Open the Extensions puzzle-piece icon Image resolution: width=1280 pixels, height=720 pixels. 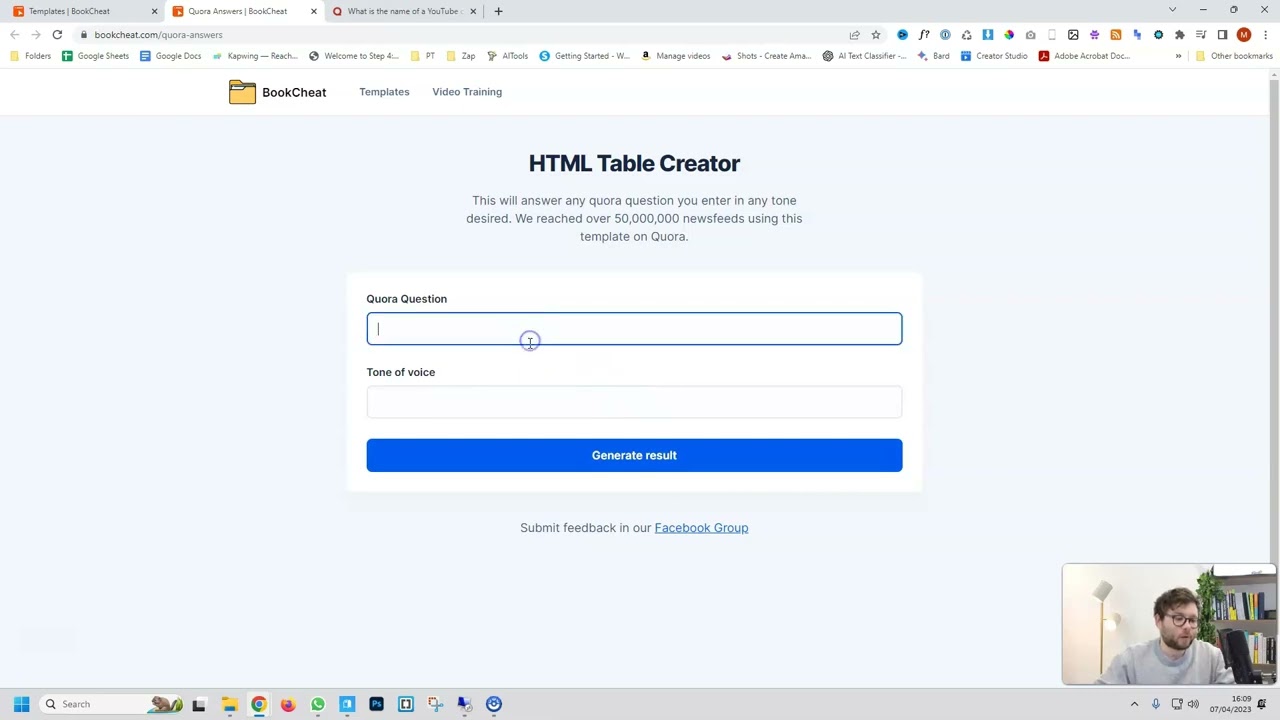point(1180,35)
